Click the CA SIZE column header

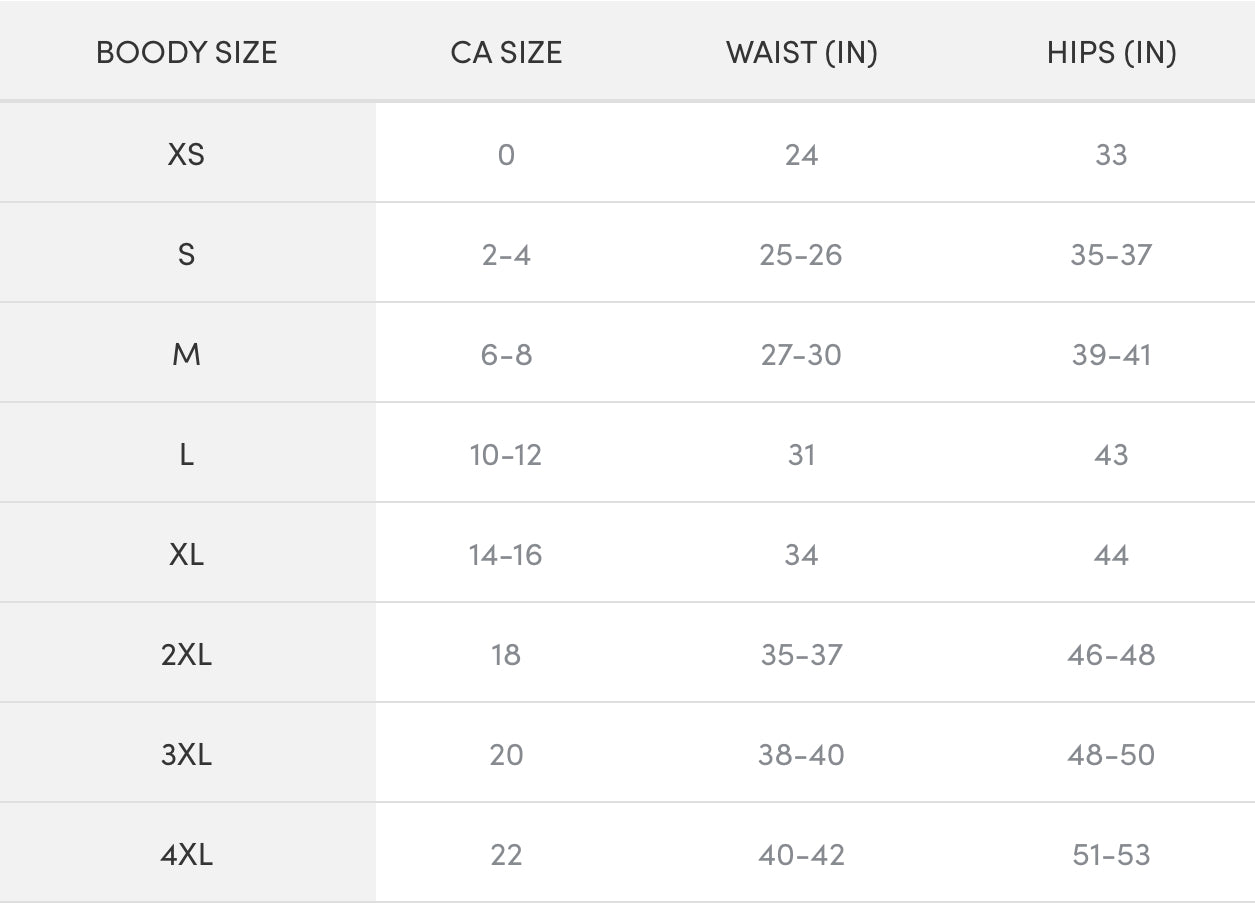pos(506,53)
